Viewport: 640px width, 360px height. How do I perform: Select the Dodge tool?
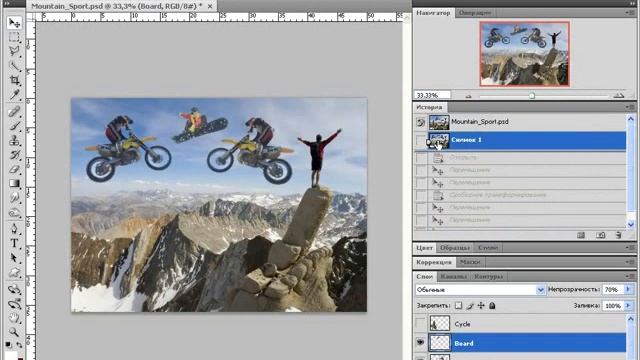(14, 213)
